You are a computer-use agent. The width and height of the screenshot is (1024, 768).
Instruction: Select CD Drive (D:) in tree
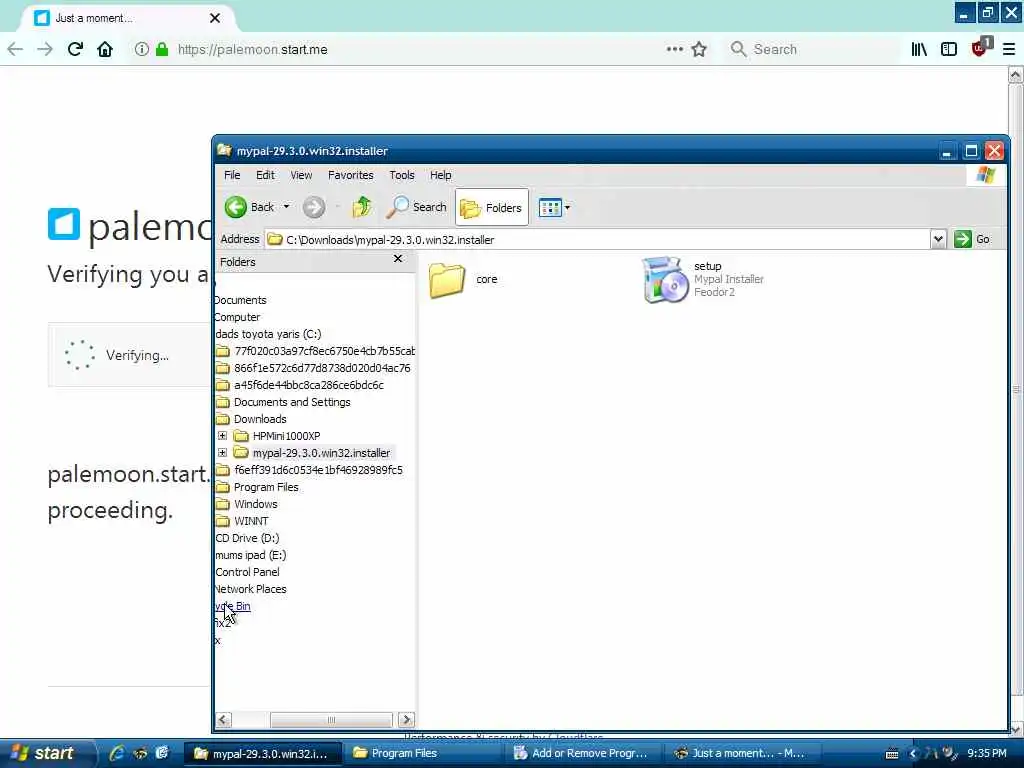click(x=248, y=538)
